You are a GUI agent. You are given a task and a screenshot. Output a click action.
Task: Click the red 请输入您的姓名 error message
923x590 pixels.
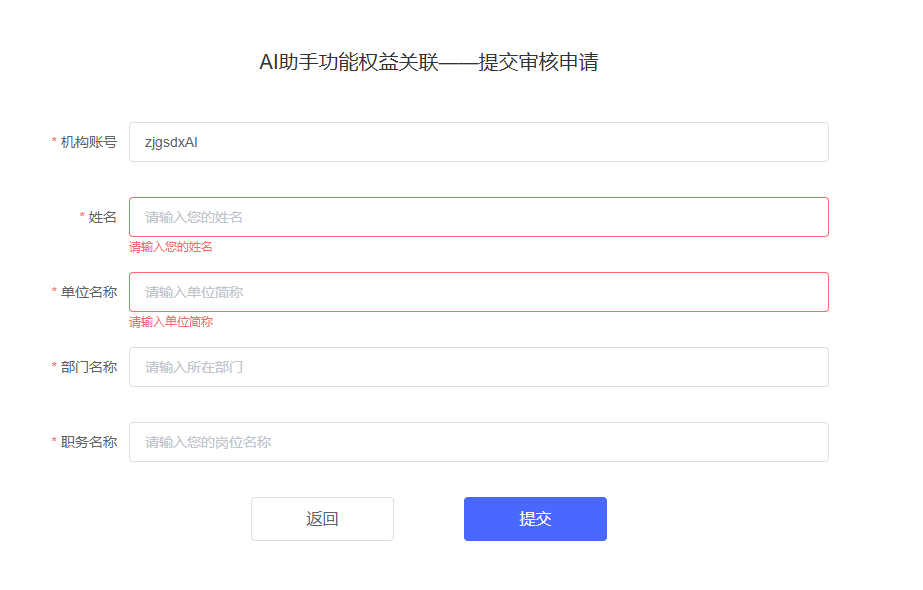coord(171,247)
